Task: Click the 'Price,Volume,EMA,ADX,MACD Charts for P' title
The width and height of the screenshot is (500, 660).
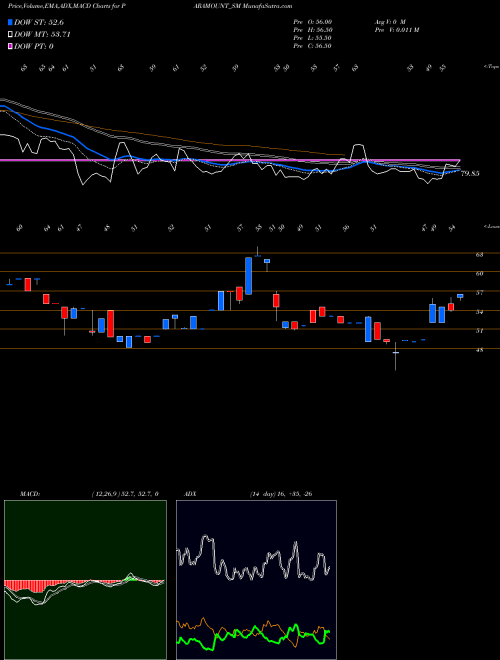Action: point(67,6)
